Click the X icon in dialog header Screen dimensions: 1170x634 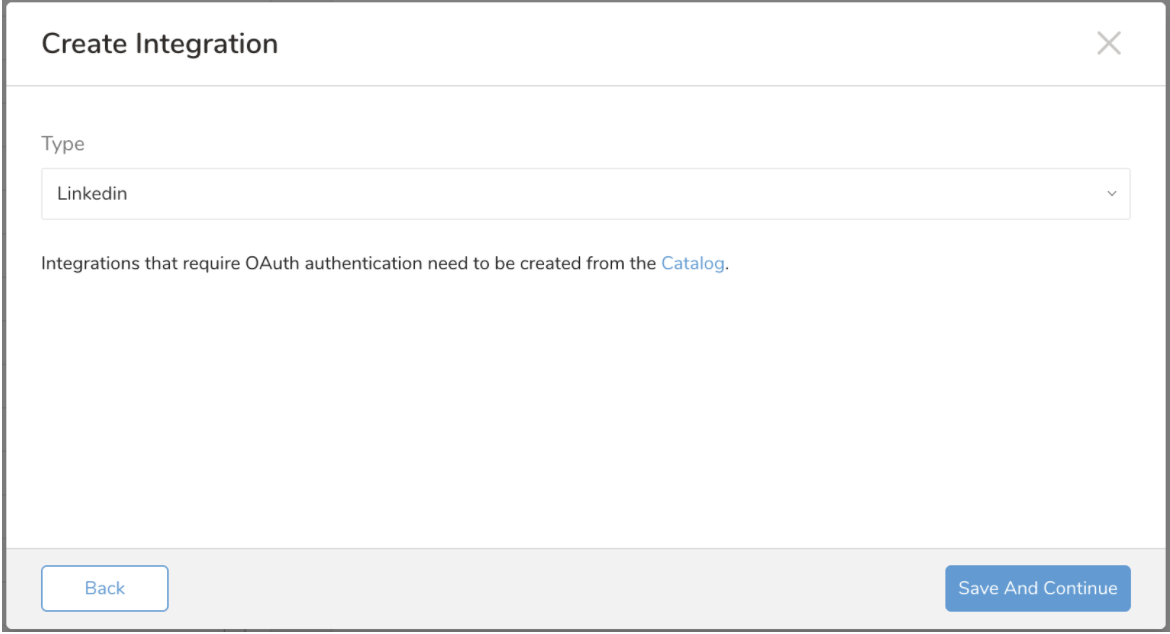point(1108,43)
